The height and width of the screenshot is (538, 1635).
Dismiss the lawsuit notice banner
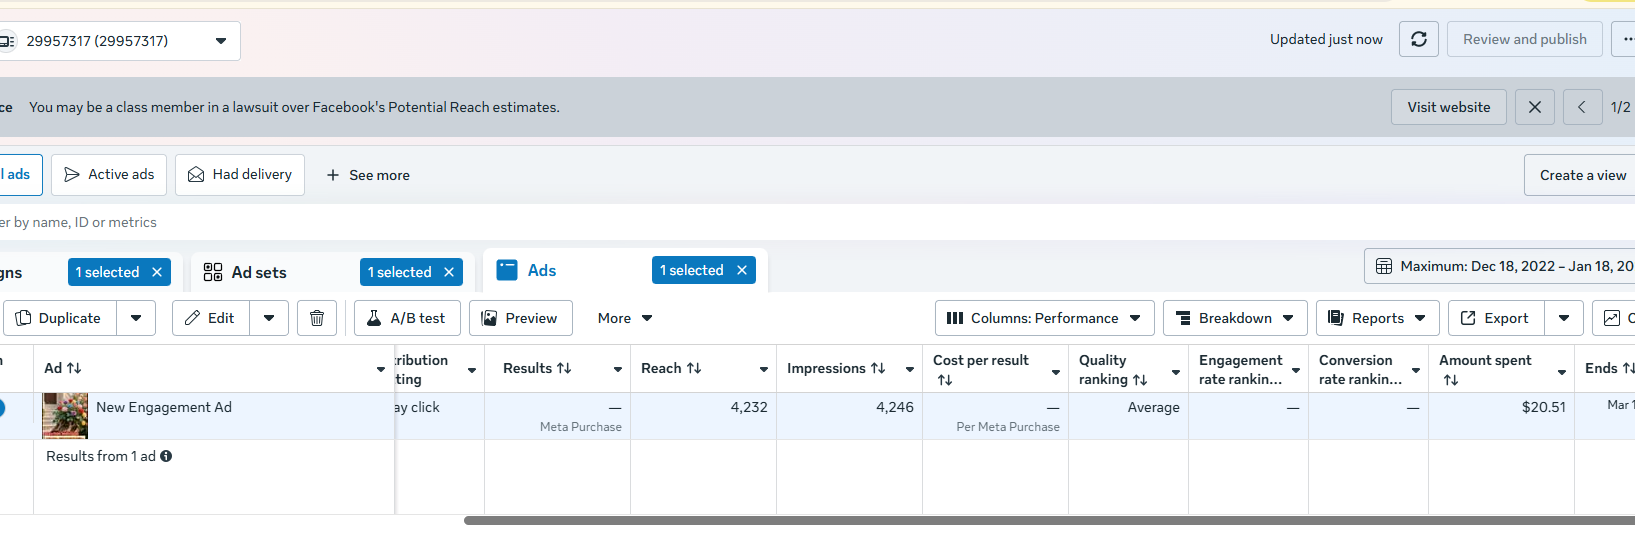pyautogui.click(x=1534, y=107)
